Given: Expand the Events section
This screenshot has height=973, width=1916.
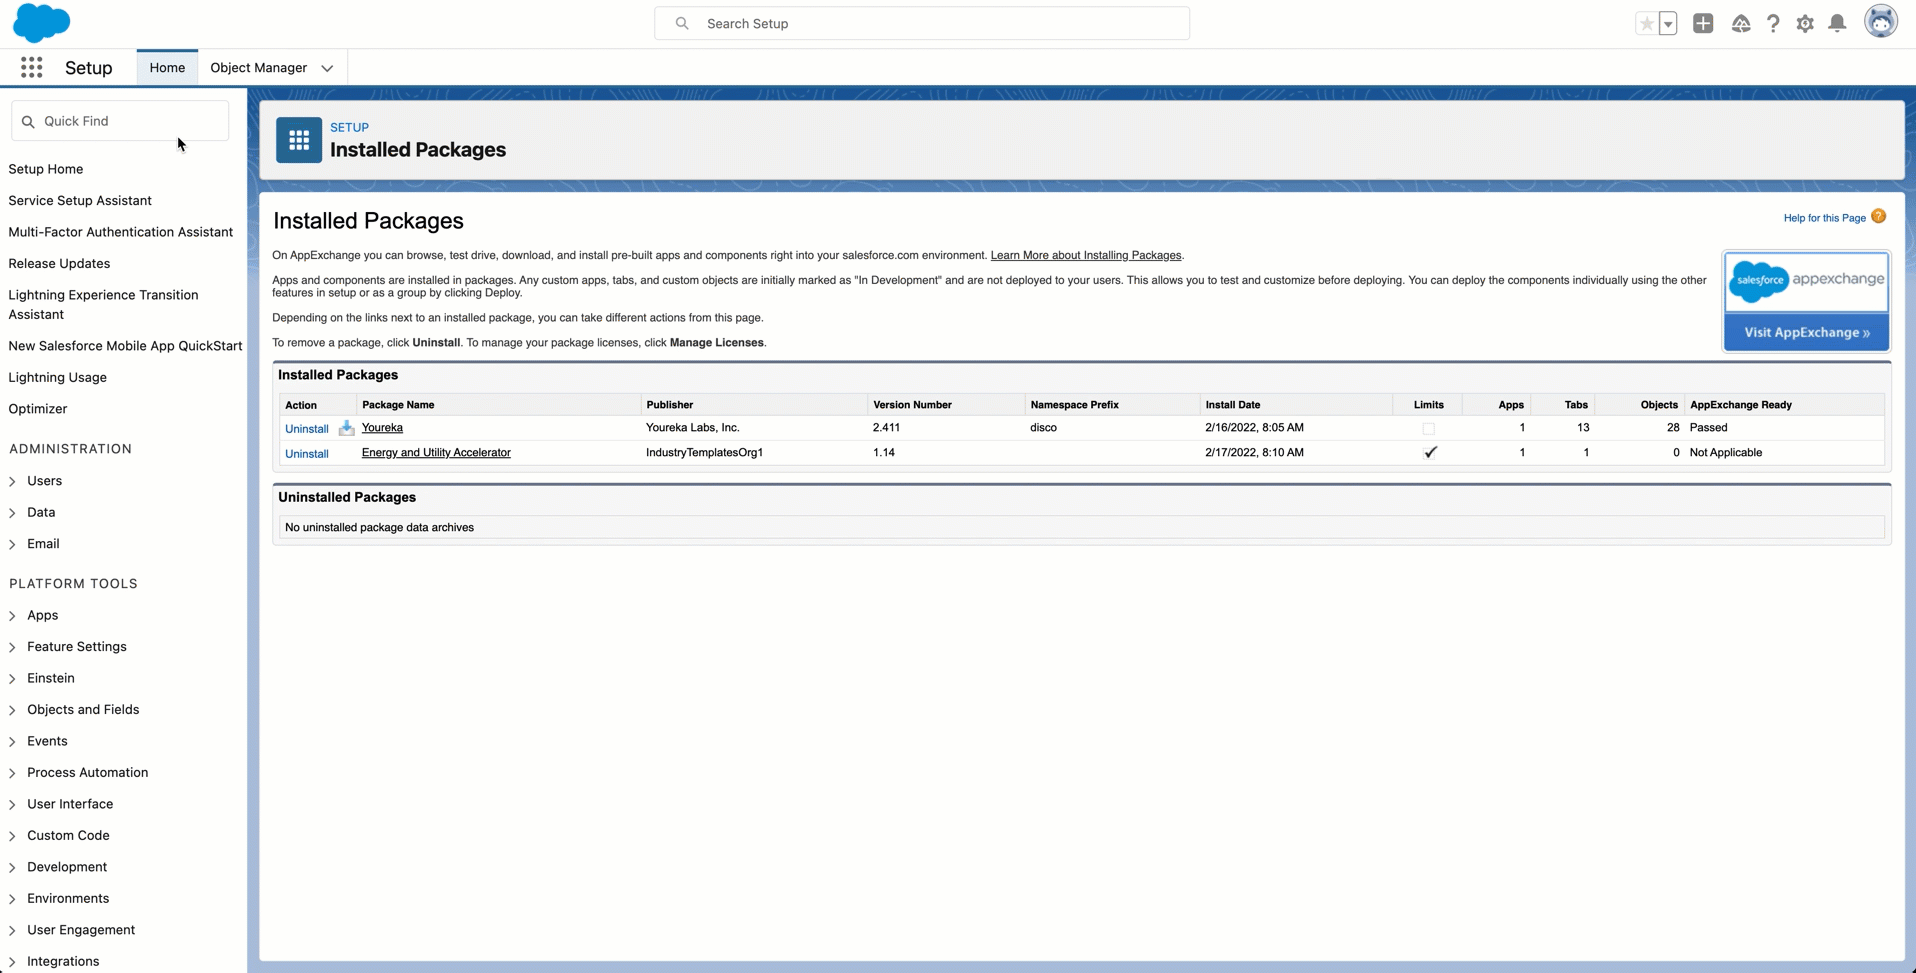Looking at the screenshot, I should pos(13,742).
